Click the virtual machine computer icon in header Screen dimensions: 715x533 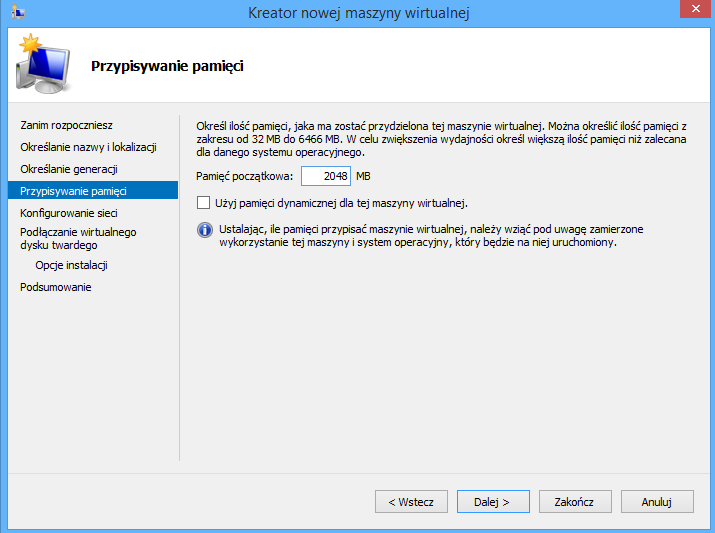(43, 64)
